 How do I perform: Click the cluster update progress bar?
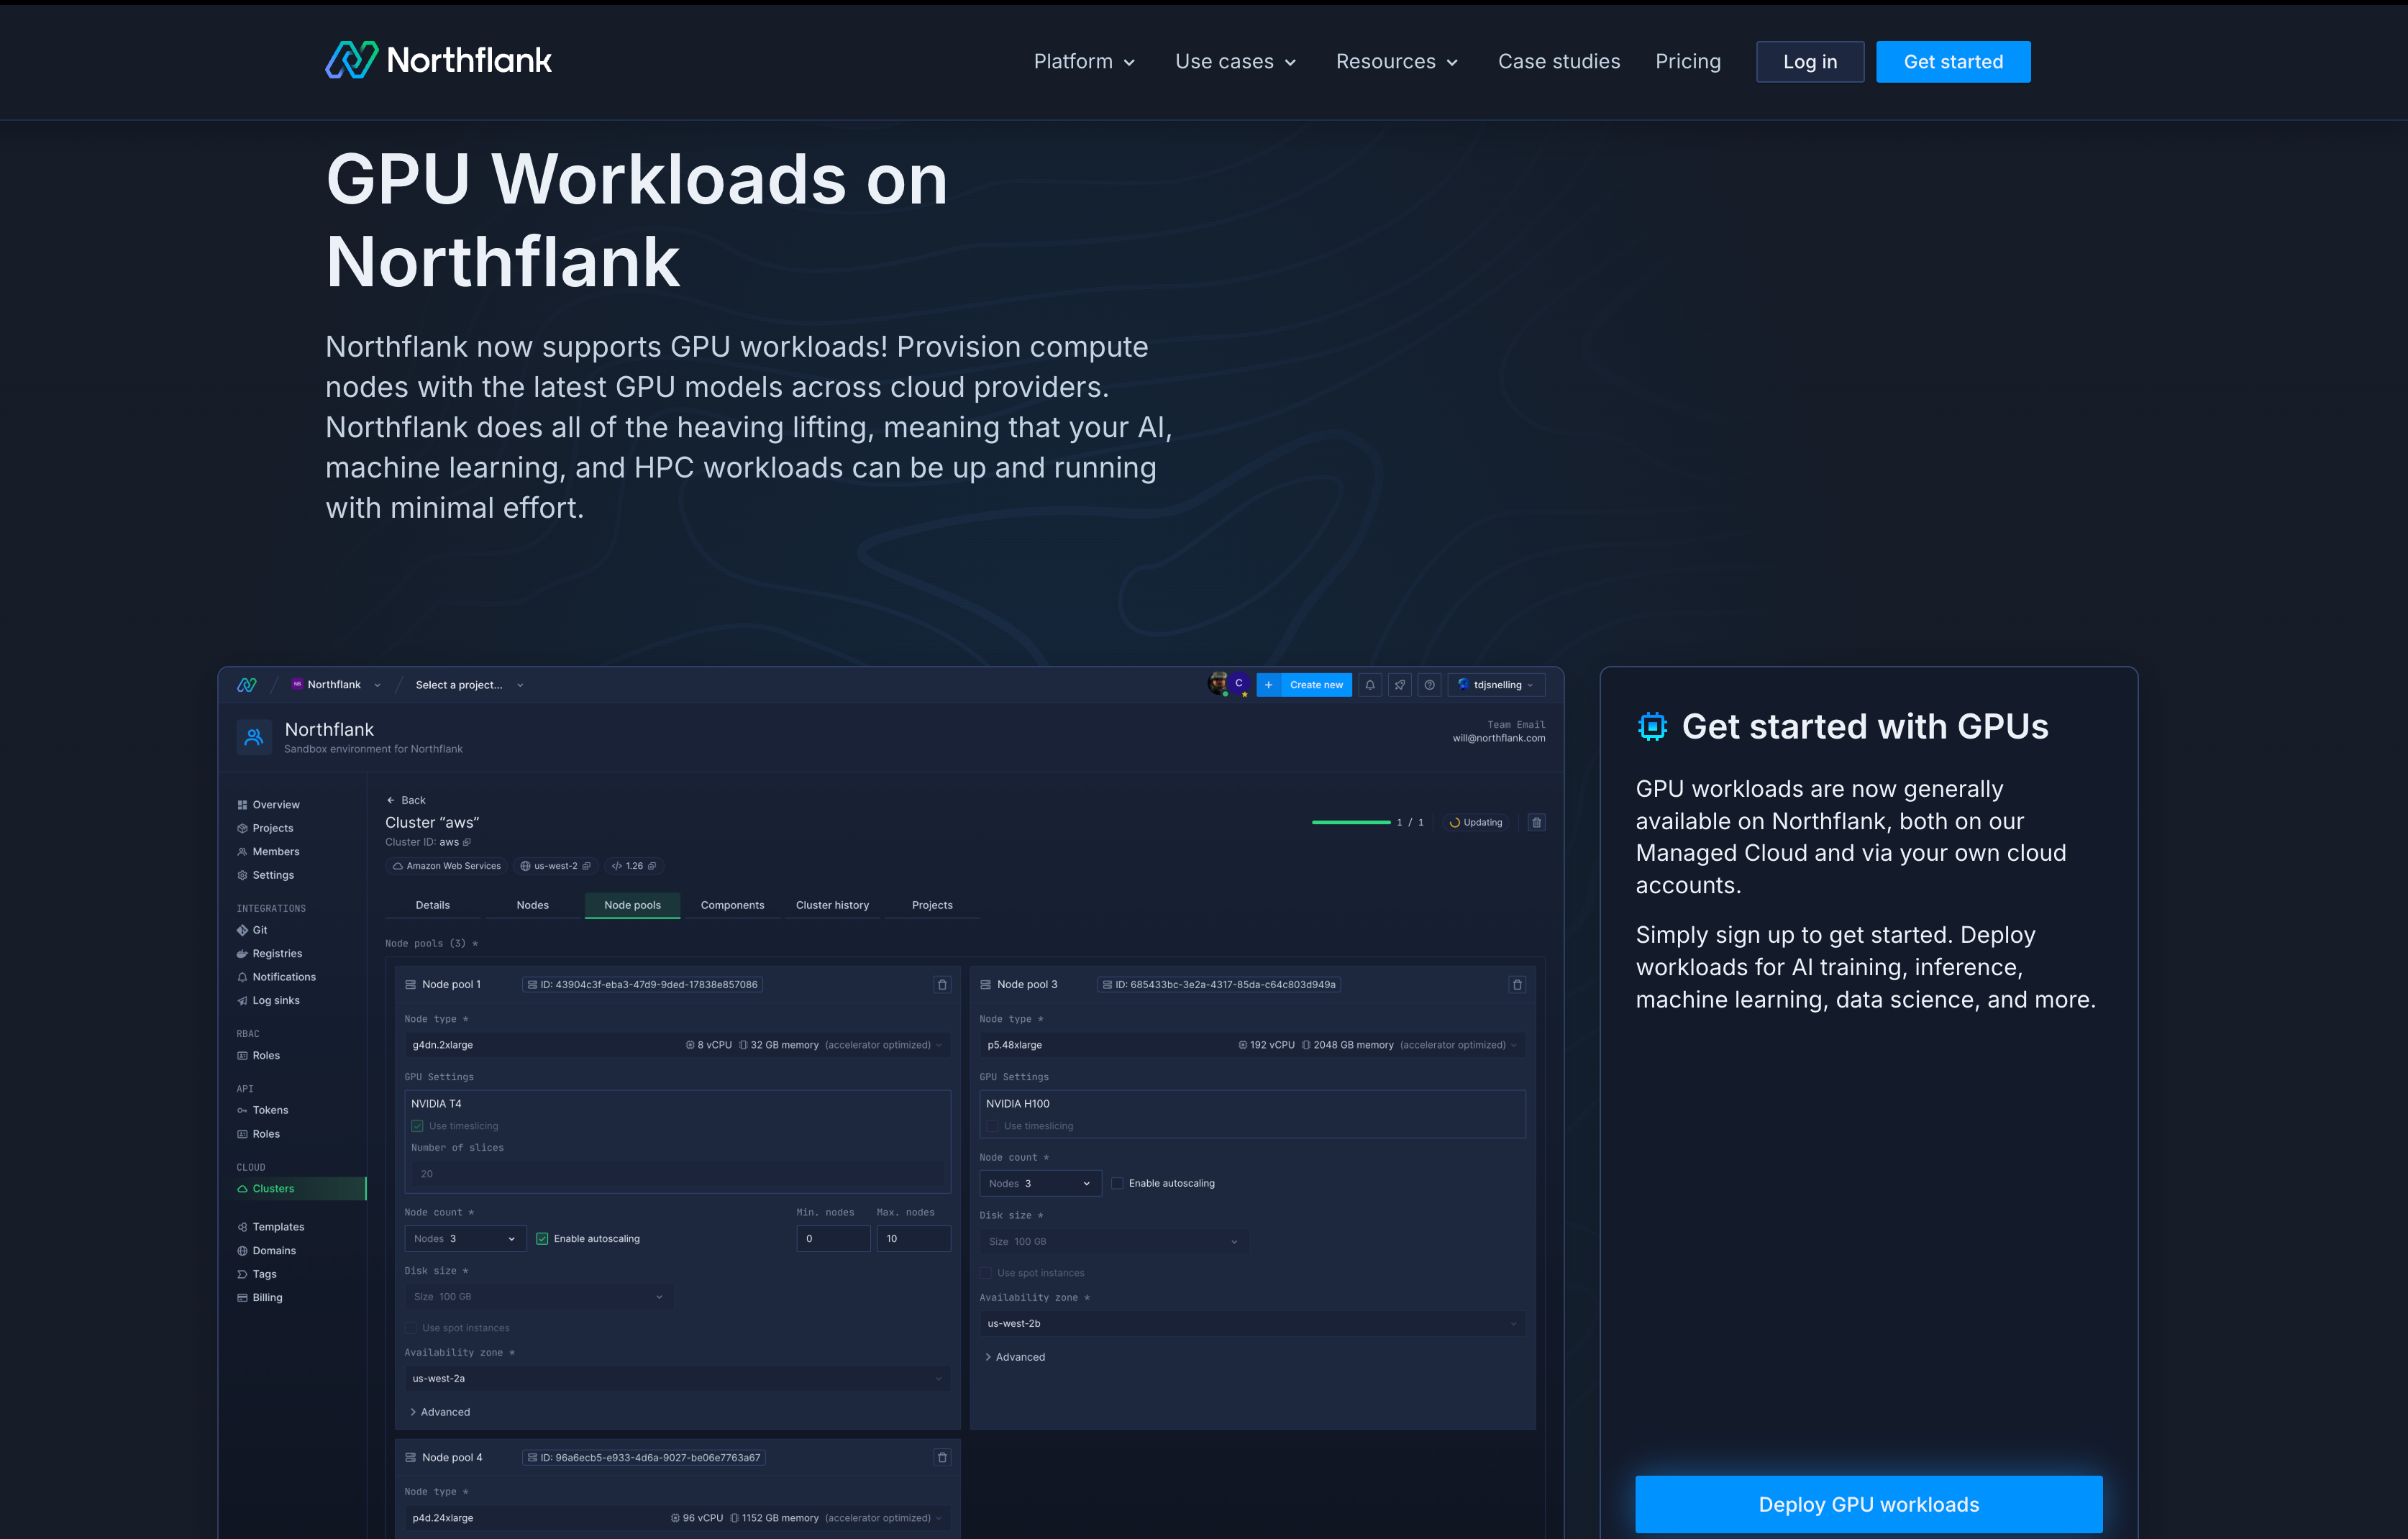tap(1351, 822)
